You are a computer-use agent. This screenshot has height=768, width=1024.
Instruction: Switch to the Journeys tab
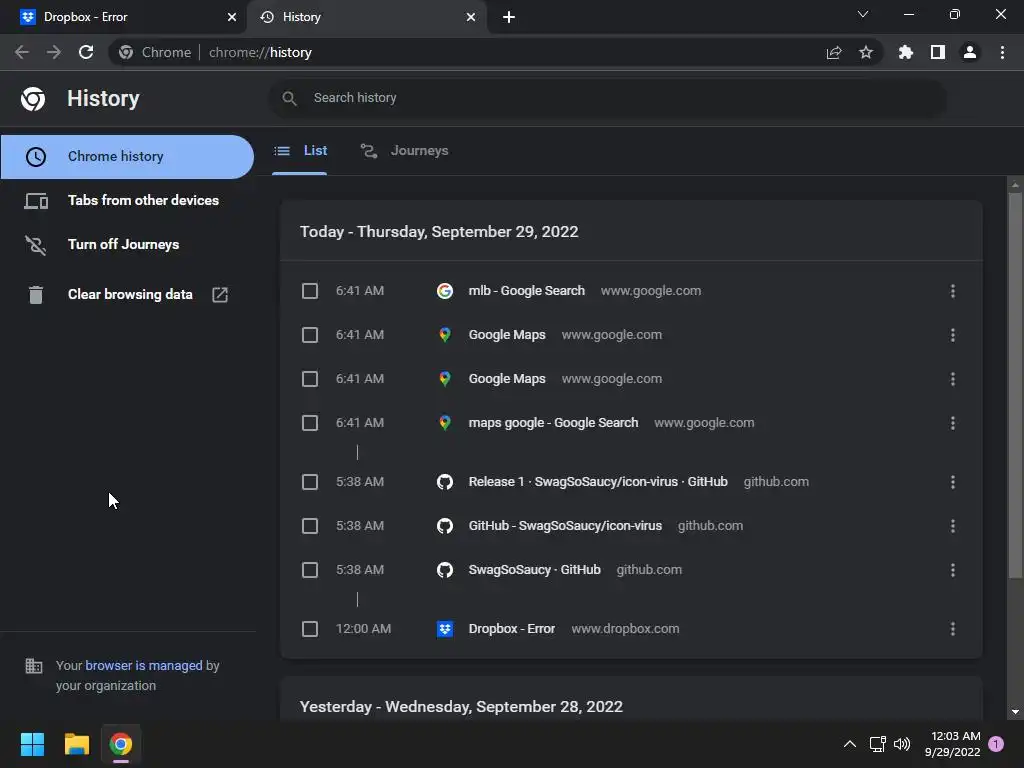[x=405, y=151]
